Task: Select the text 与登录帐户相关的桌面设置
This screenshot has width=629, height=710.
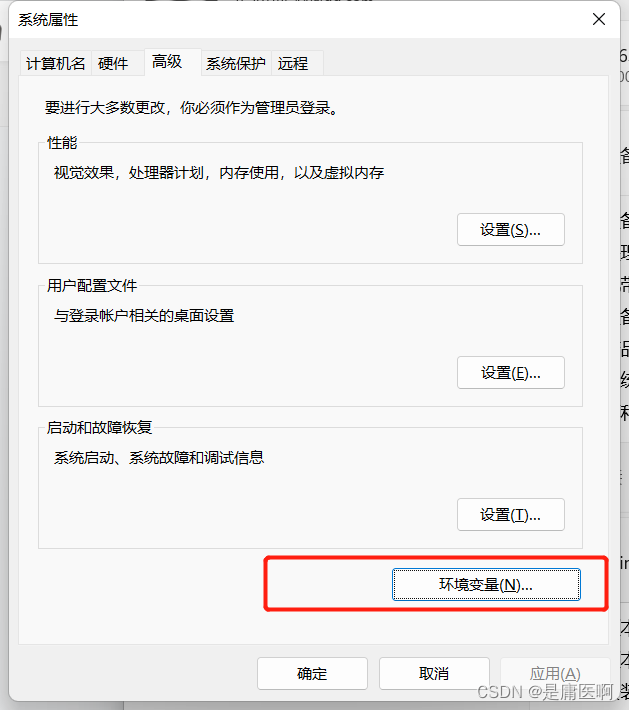Action: click(x=144, y=315)
